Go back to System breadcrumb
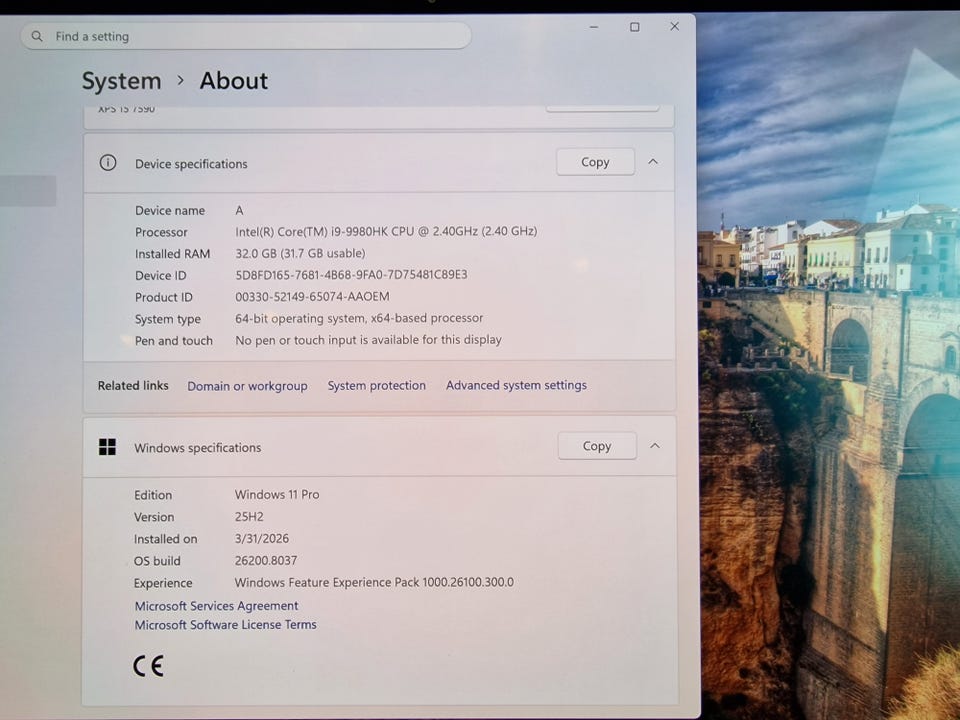This screenshot has width=960, height=720. (121, 81)
